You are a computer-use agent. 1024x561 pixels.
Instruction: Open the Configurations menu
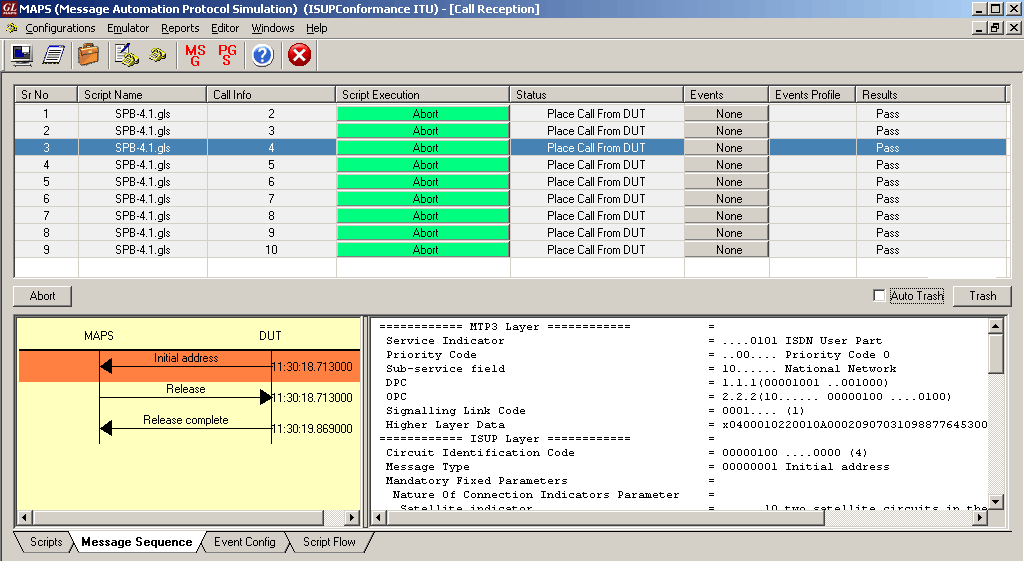tap(60, 28)
